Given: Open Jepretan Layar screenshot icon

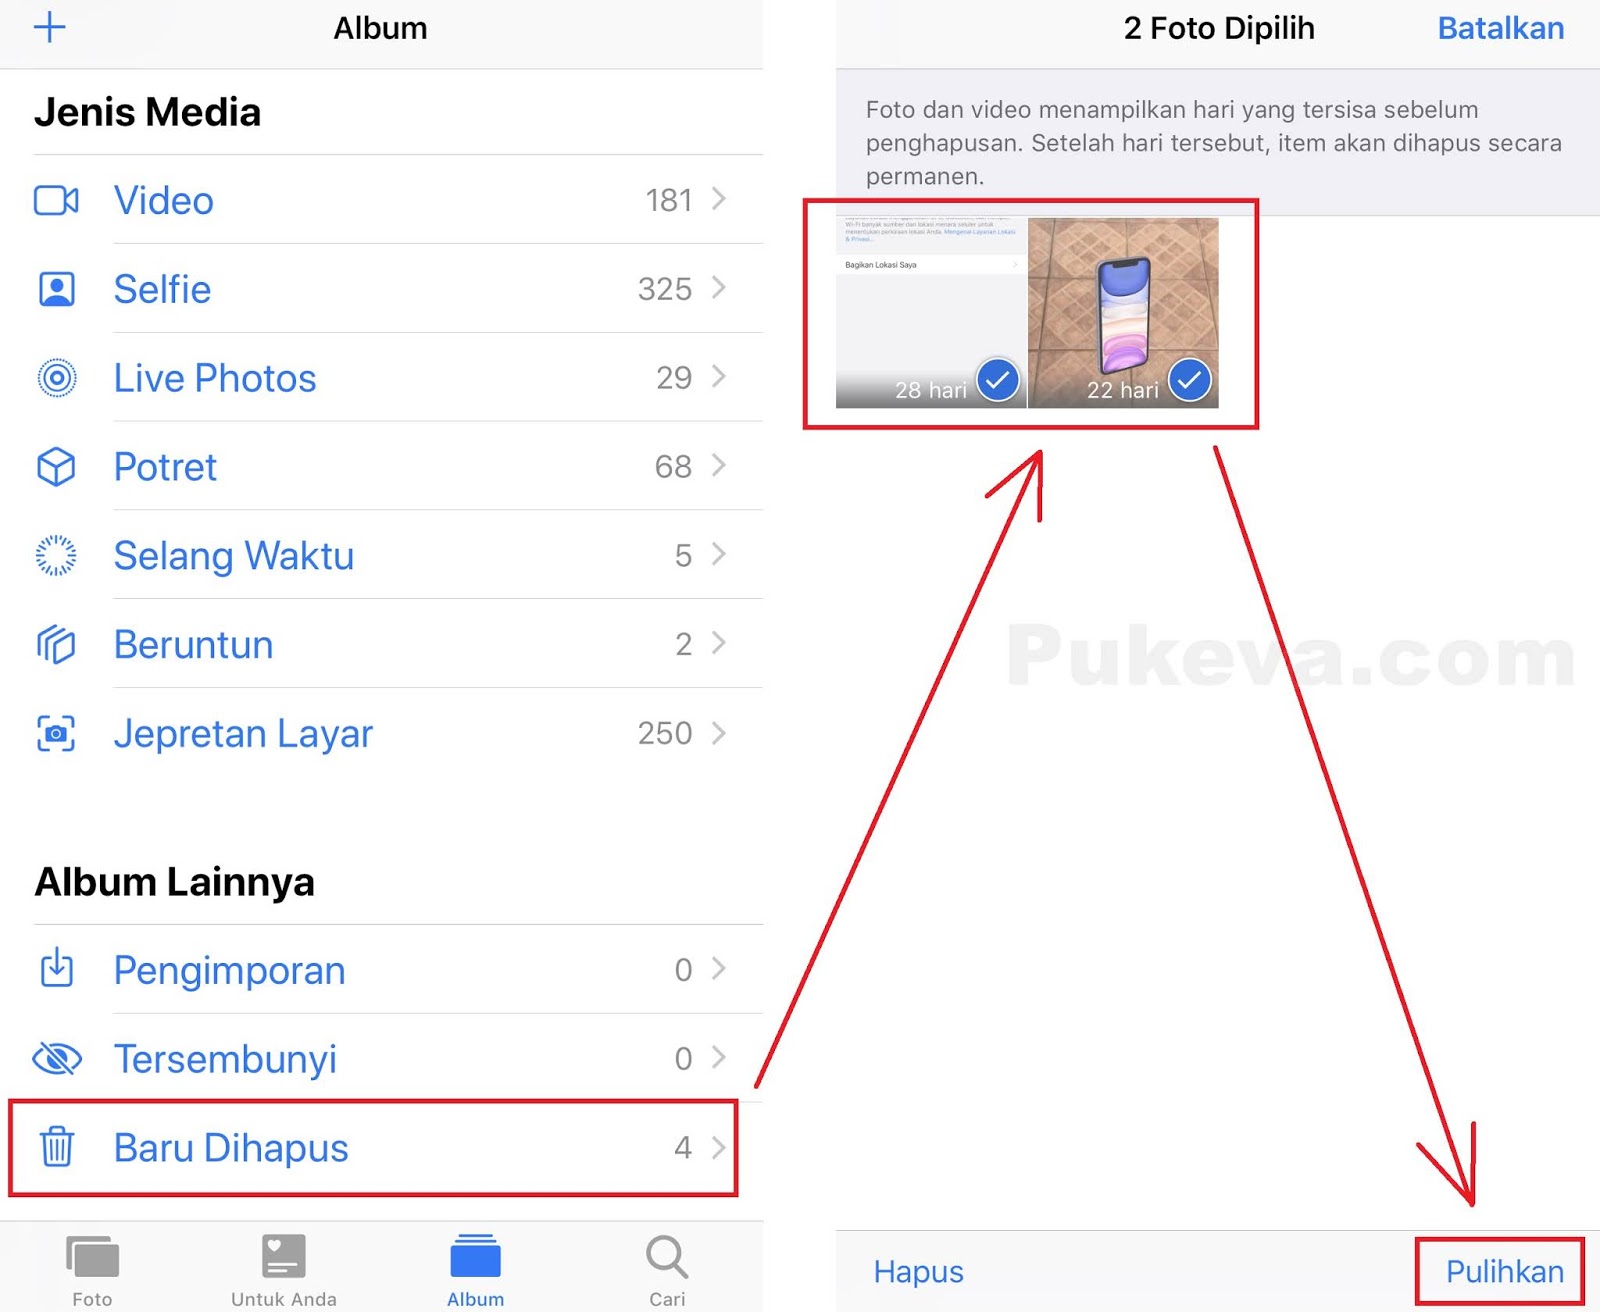Looking at the screenshot, I should 56,734.
